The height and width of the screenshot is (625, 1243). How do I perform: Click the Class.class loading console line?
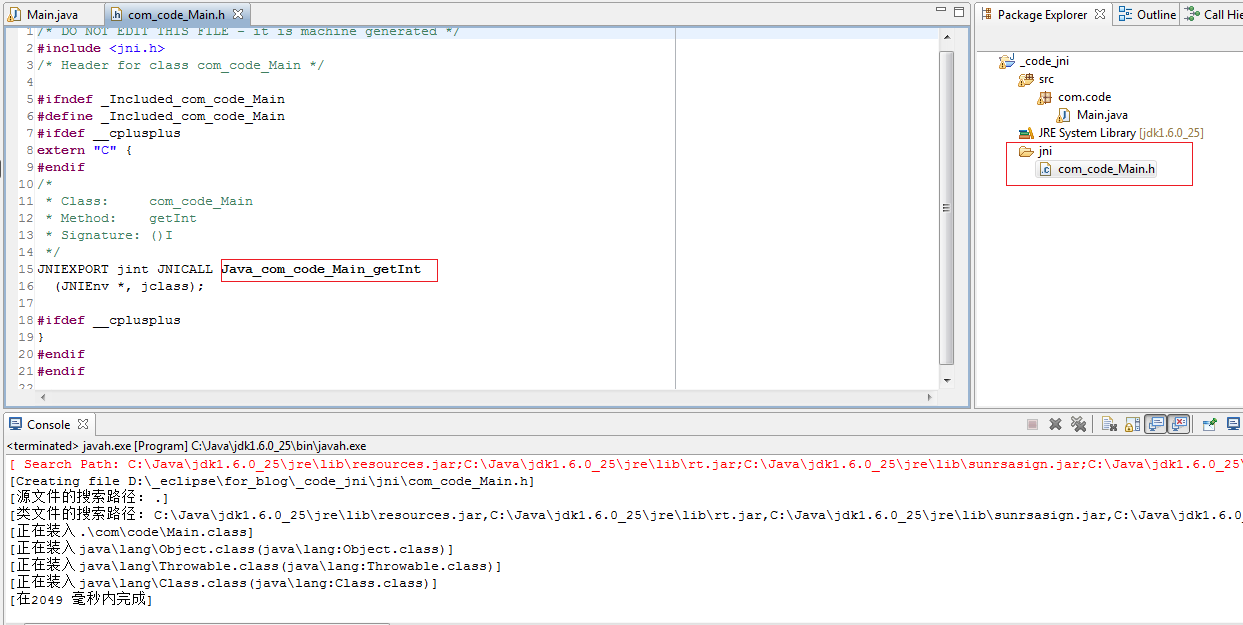(223, 583)
